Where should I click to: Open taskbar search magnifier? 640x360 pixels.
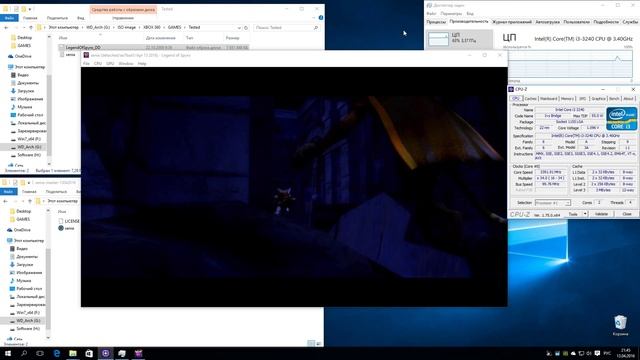24,353
